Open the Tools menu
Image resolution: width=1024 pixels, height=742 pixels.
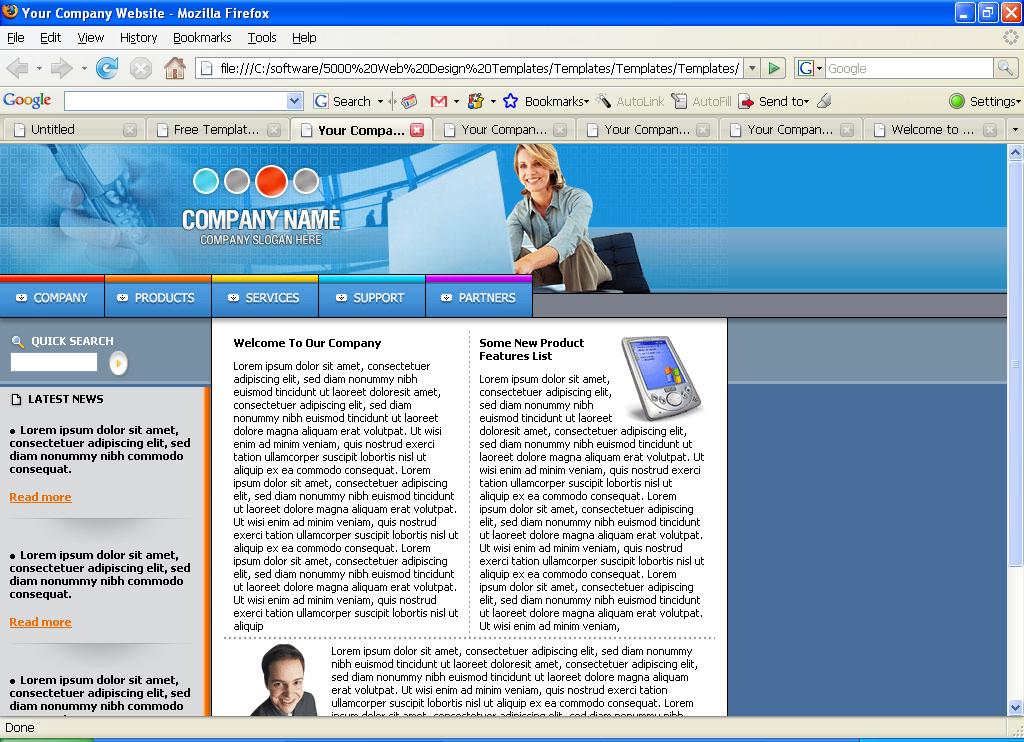262,37
